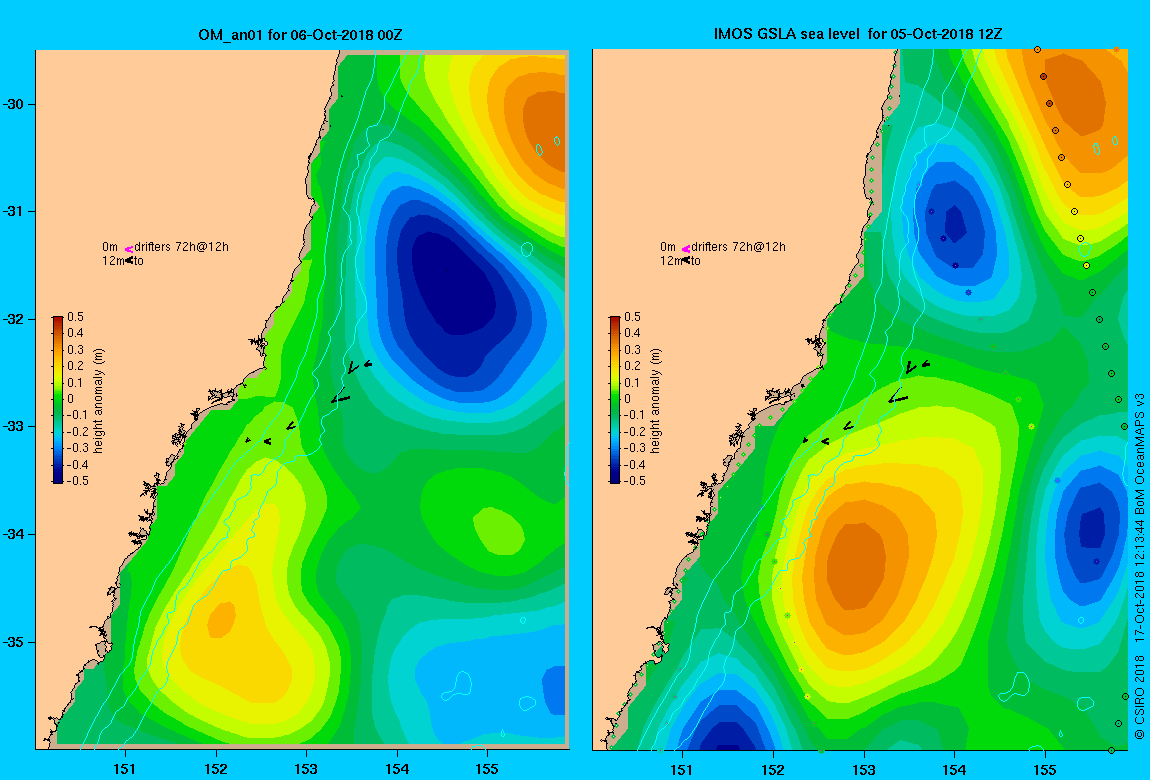The width and height of the screenshot is (1150, 780).
Task: Click the title 'OM_an01 for 06-Oct-2018 00Z'
Action: pyautogui.click(x=300, y=35)
